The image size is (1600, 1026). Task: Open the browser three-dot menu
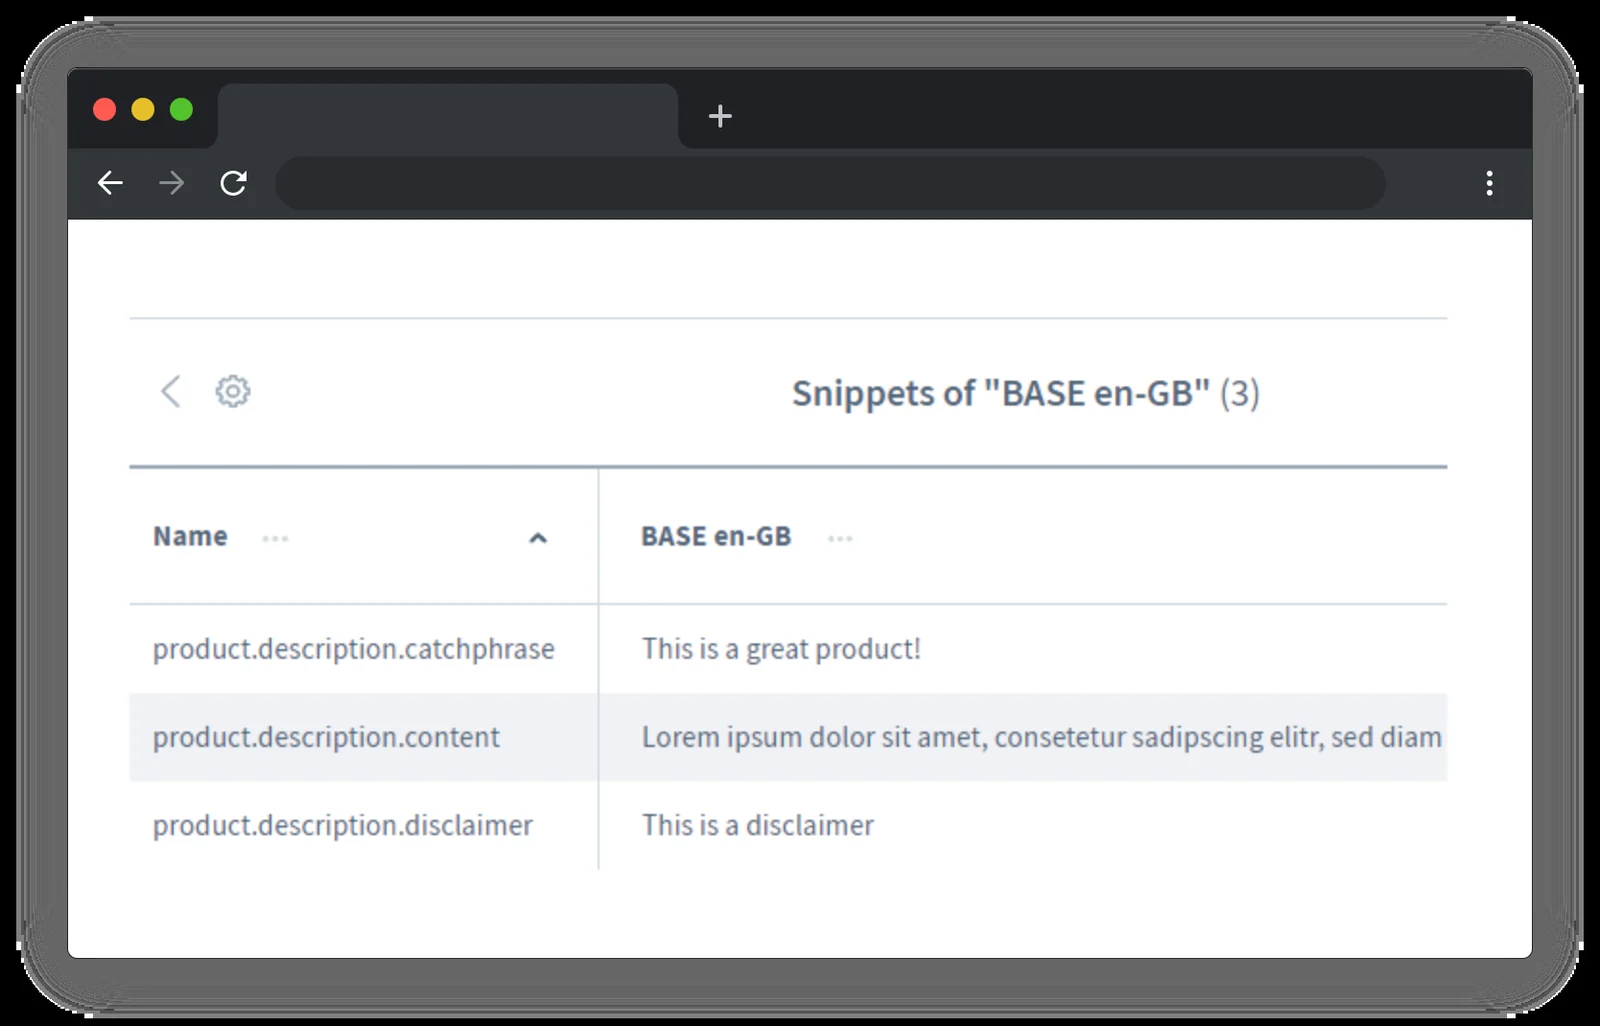tap(1489, 183)
